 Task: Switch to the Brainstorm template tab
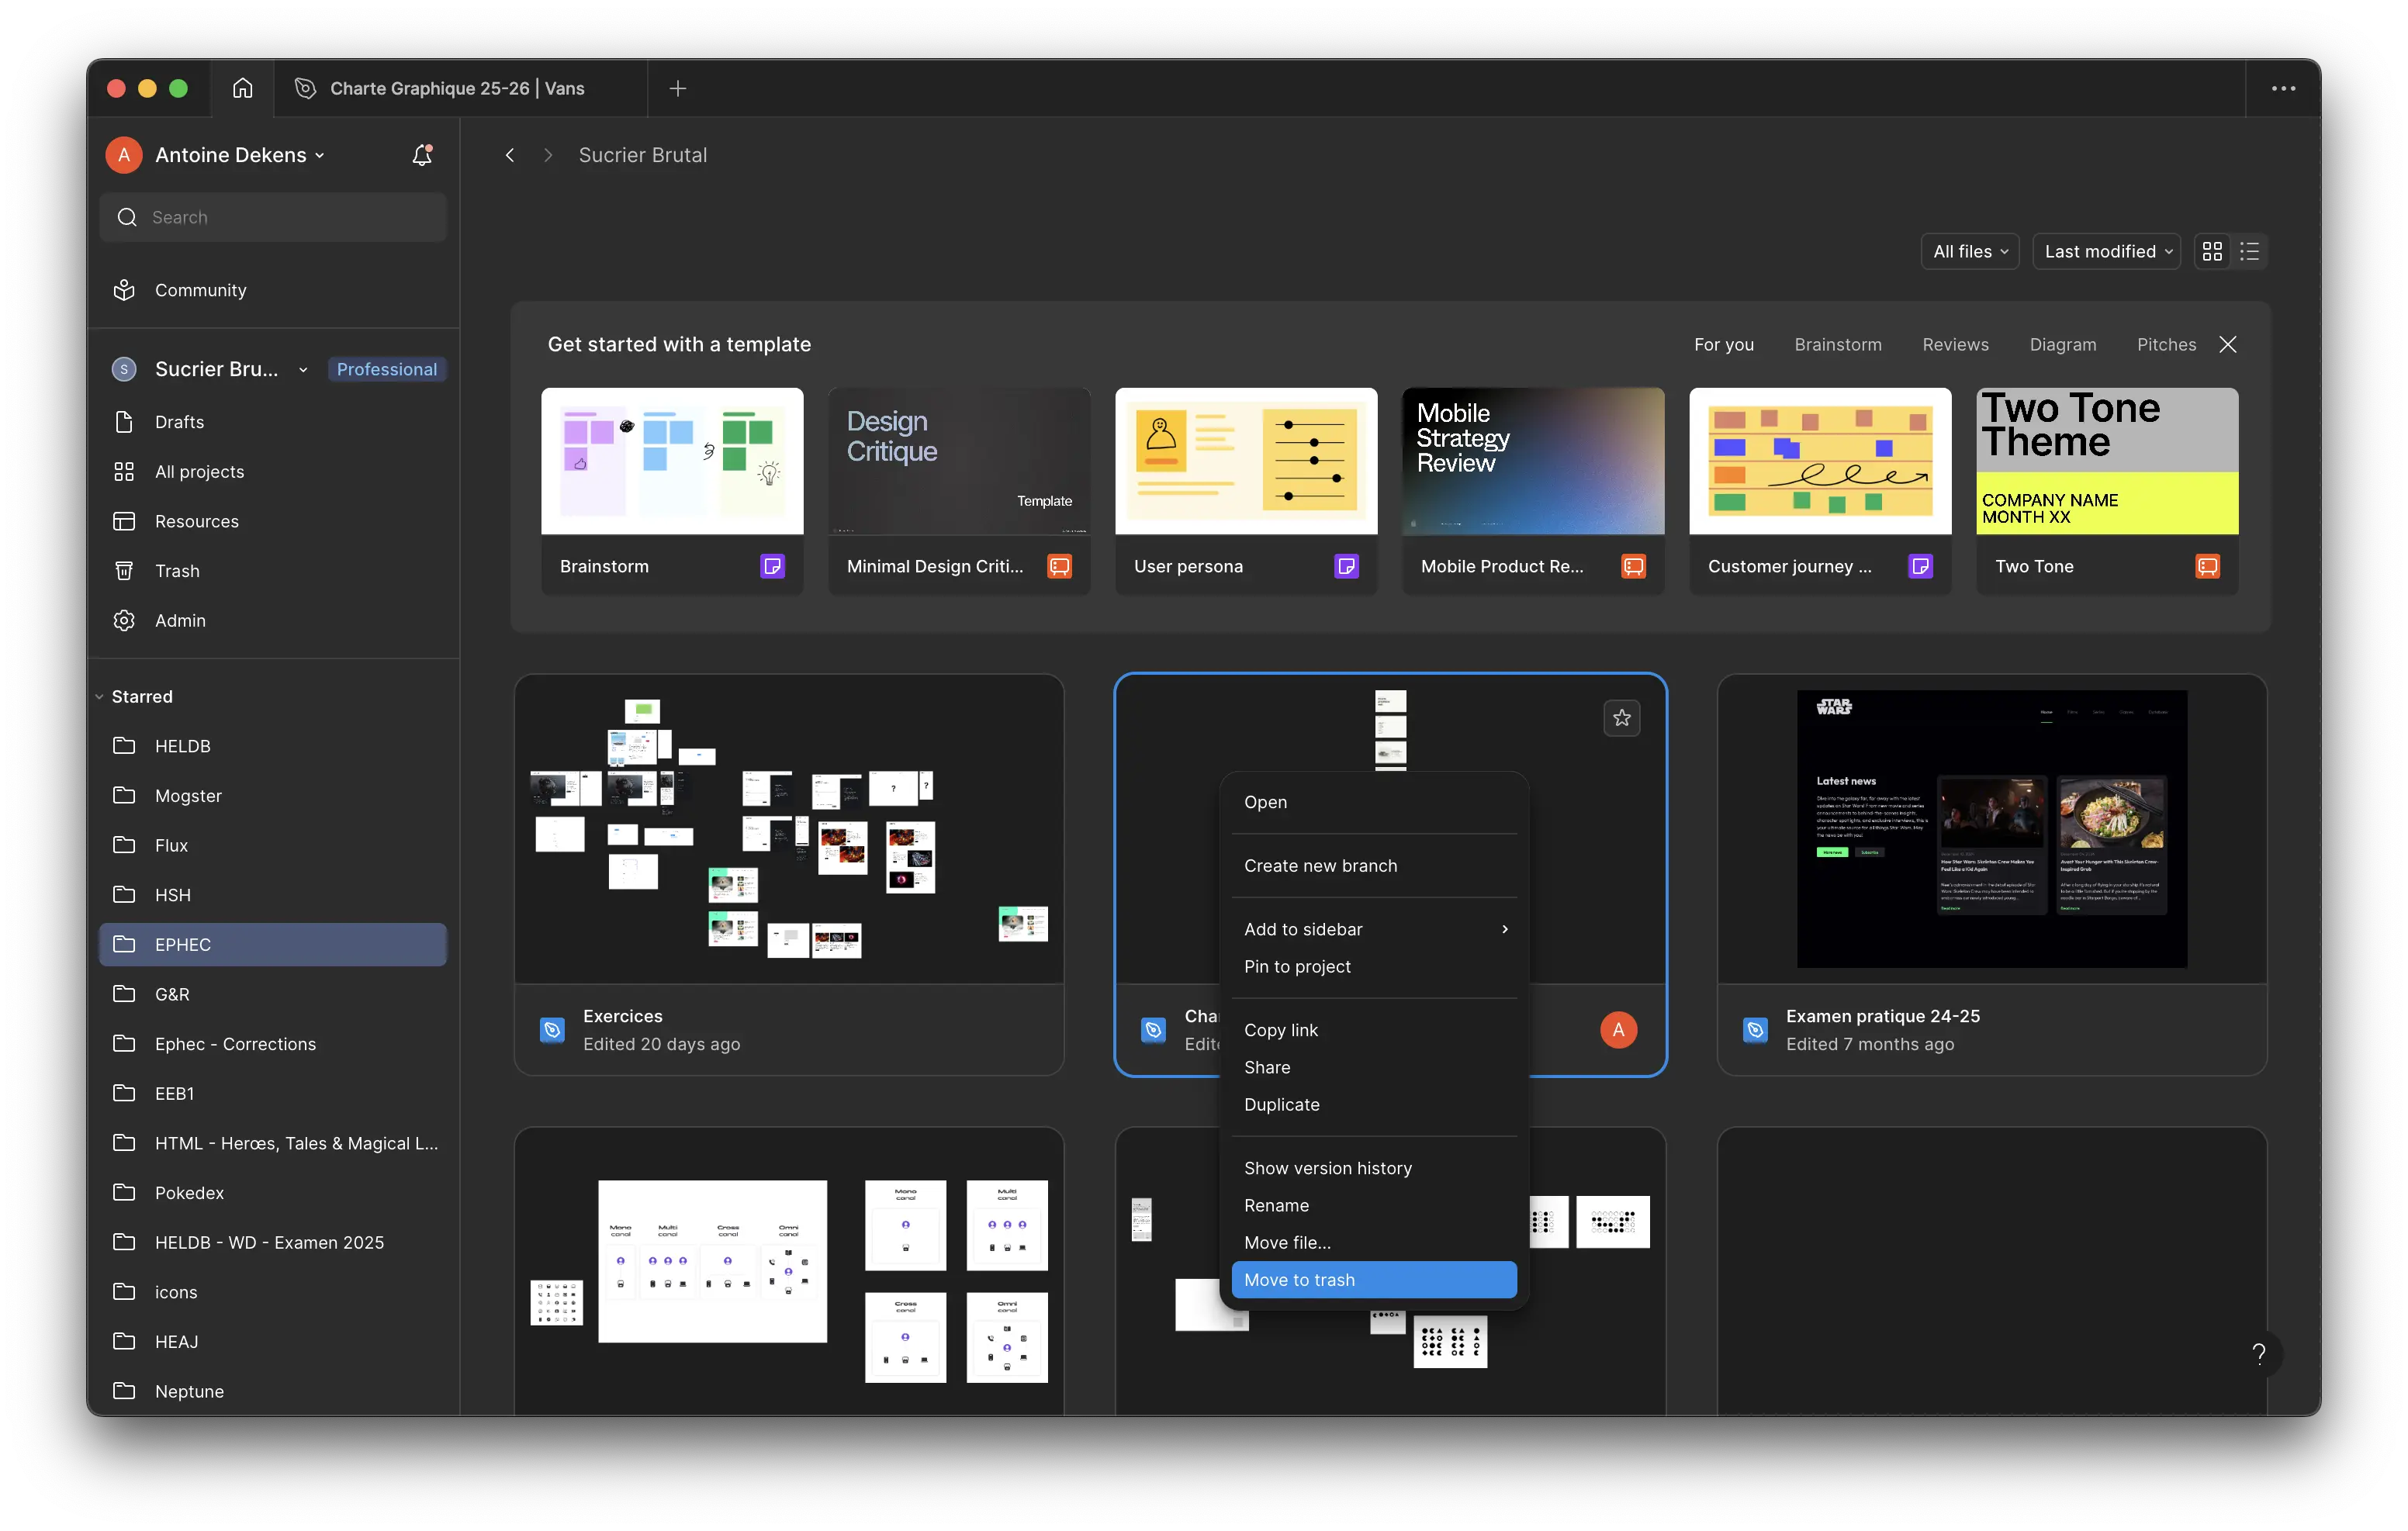point(1837,344)
